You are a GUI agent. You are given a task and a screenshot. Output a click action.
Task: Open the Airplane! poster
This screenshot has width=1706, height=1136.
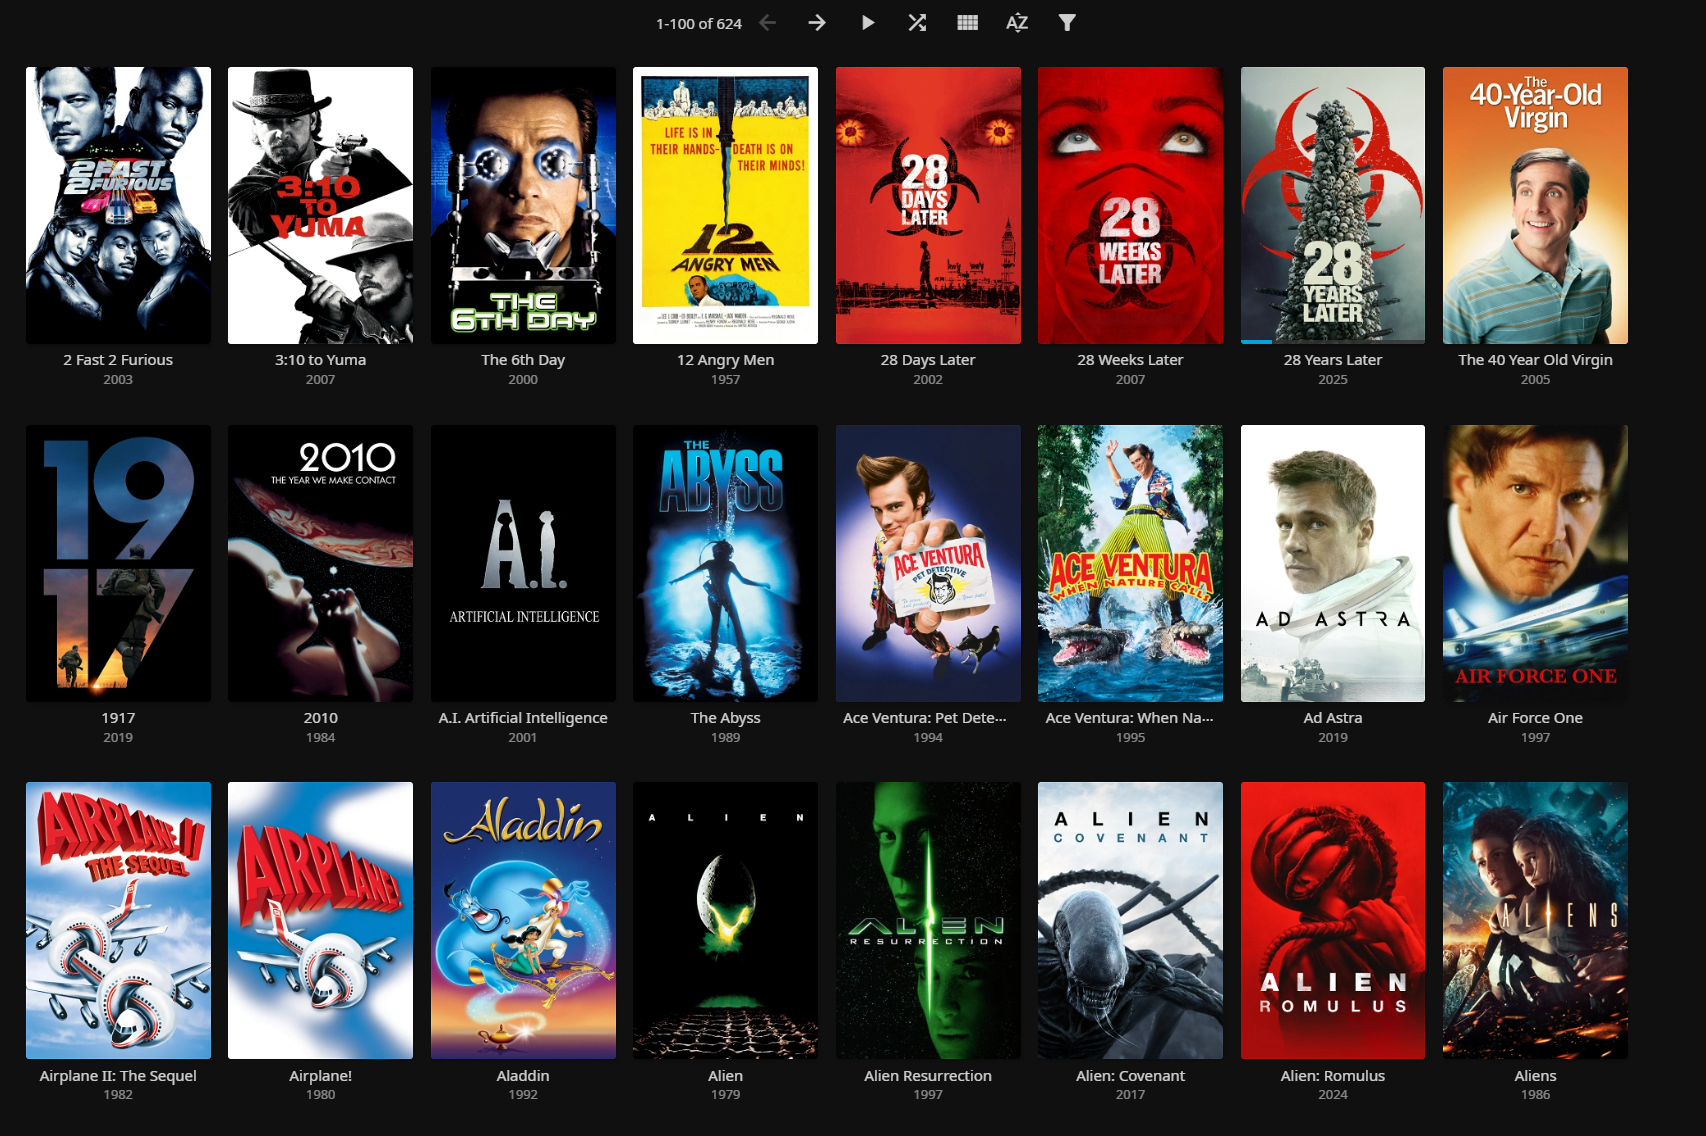(320, 920)
